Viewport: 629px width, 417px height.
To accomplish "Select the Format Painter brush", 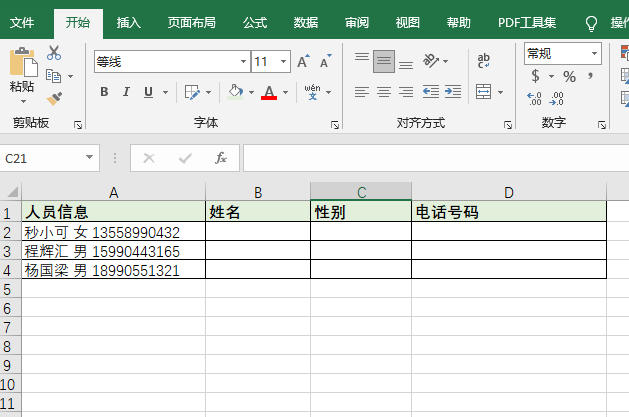I will 54,98.
